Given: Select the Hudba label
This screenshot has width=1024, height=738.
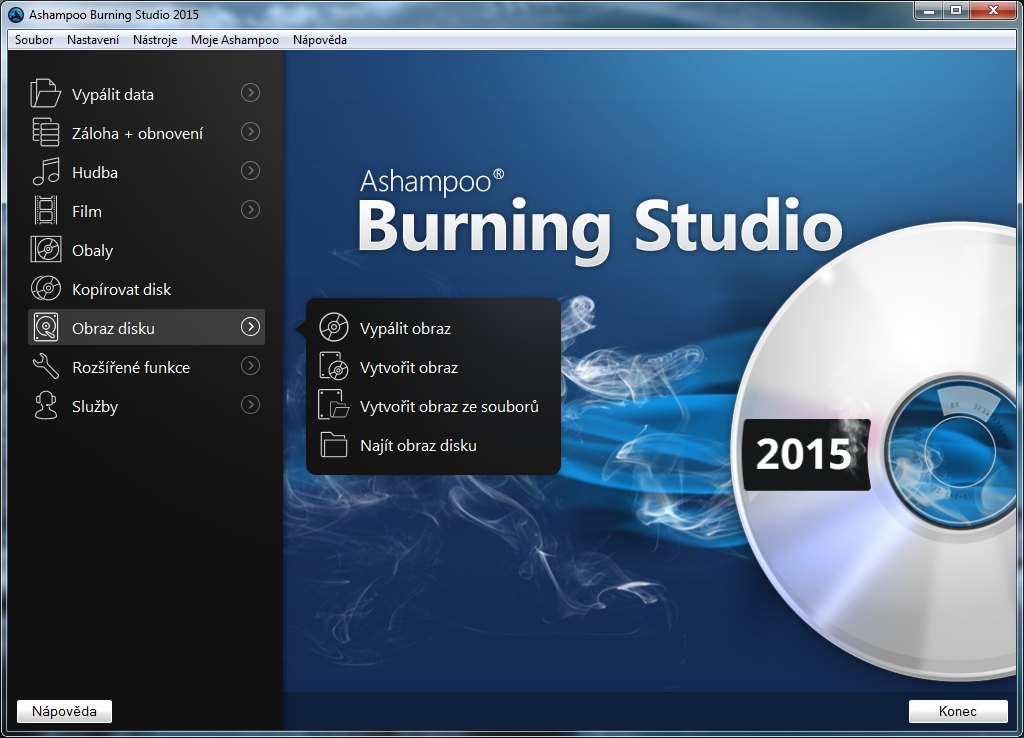Looking at the screenshot, I should tap(95, 172).
